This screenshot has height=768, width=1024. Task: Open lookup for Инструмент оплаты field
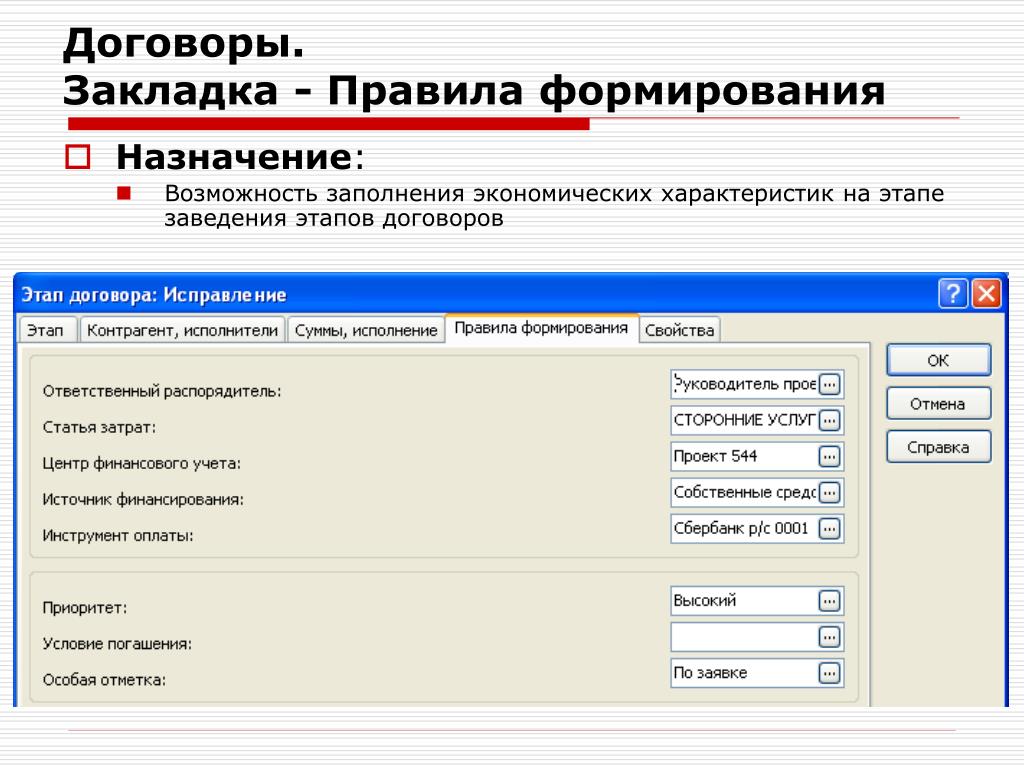point(829,528)
